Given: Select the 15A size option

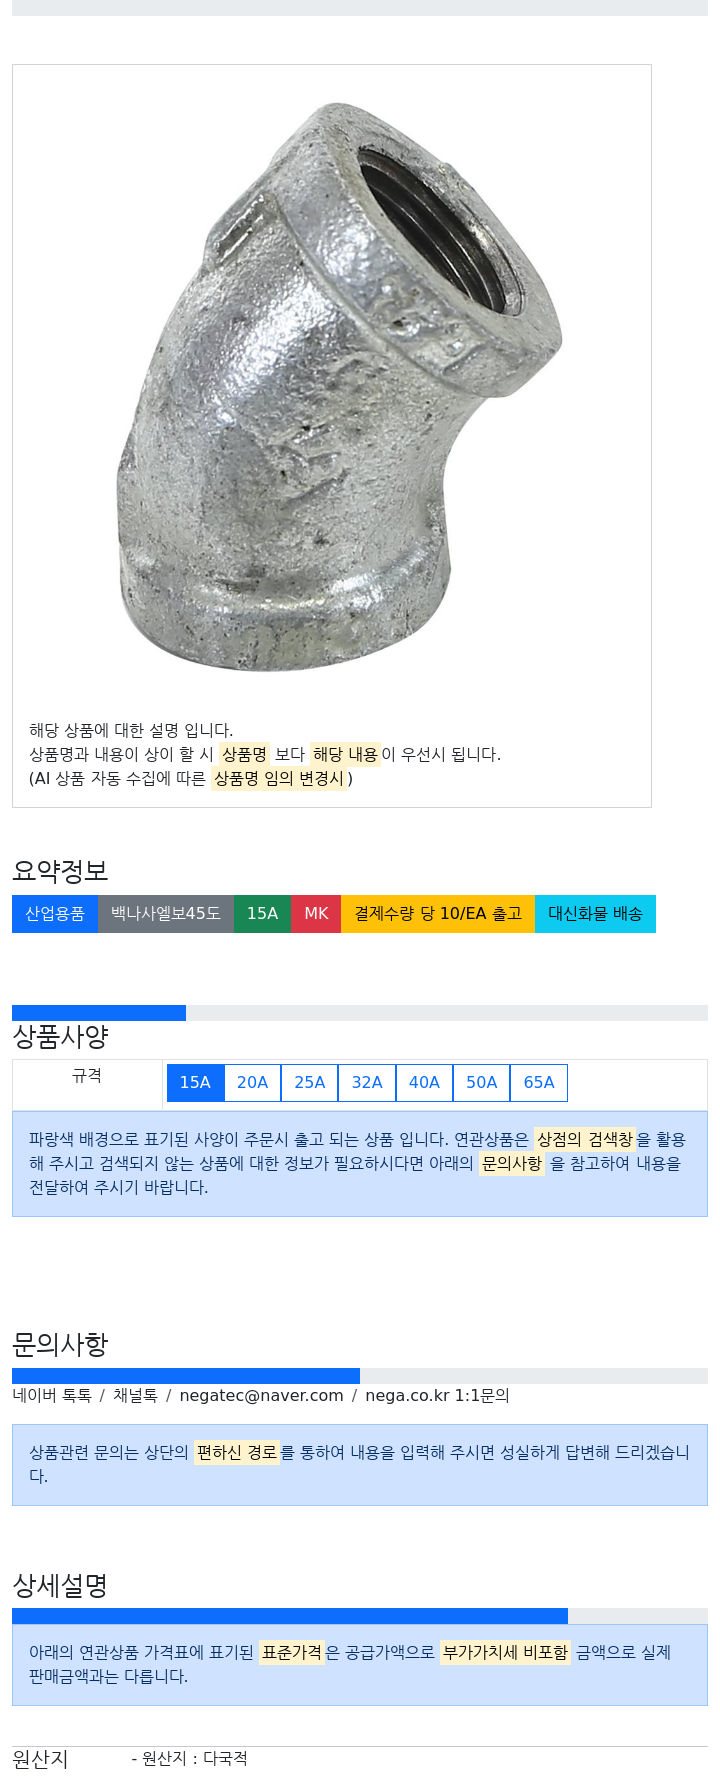Looking at the screenshot, I should pos(195,1083).
